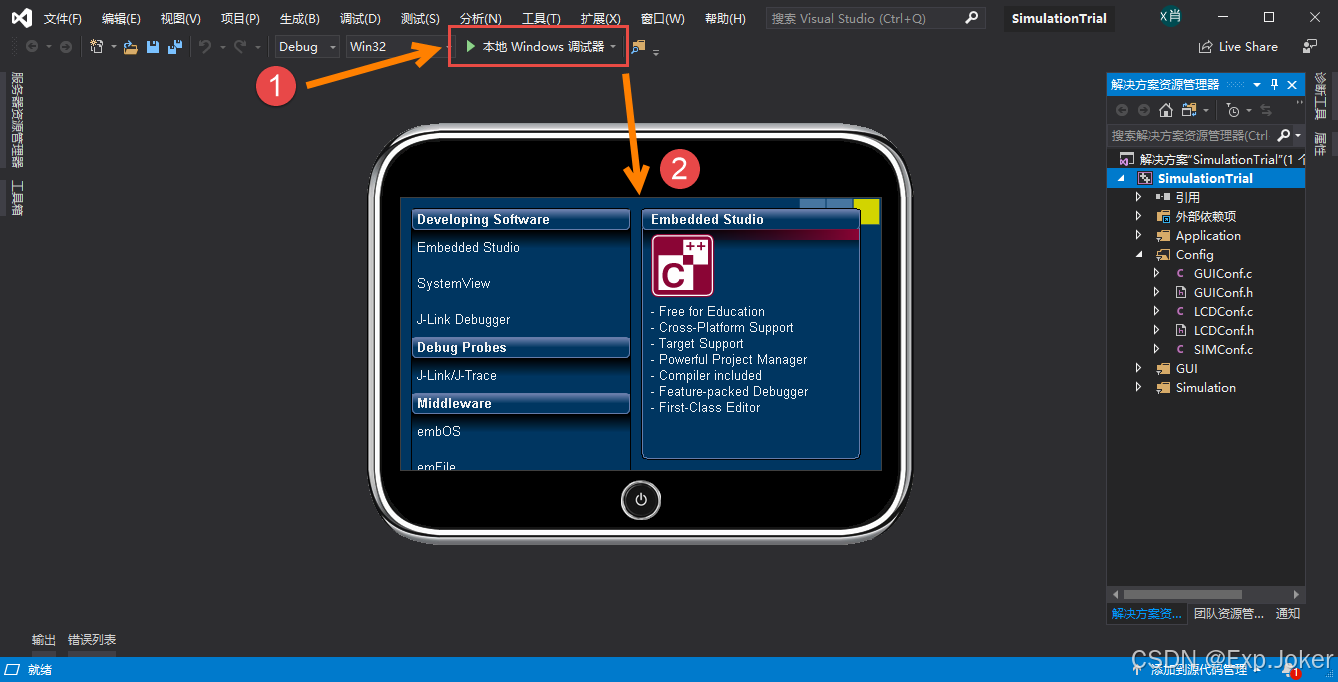This screenshot has height=682, width=1338.
Task: Click the navigate backward arrow in toolbar
Action: tap(32, 47)
